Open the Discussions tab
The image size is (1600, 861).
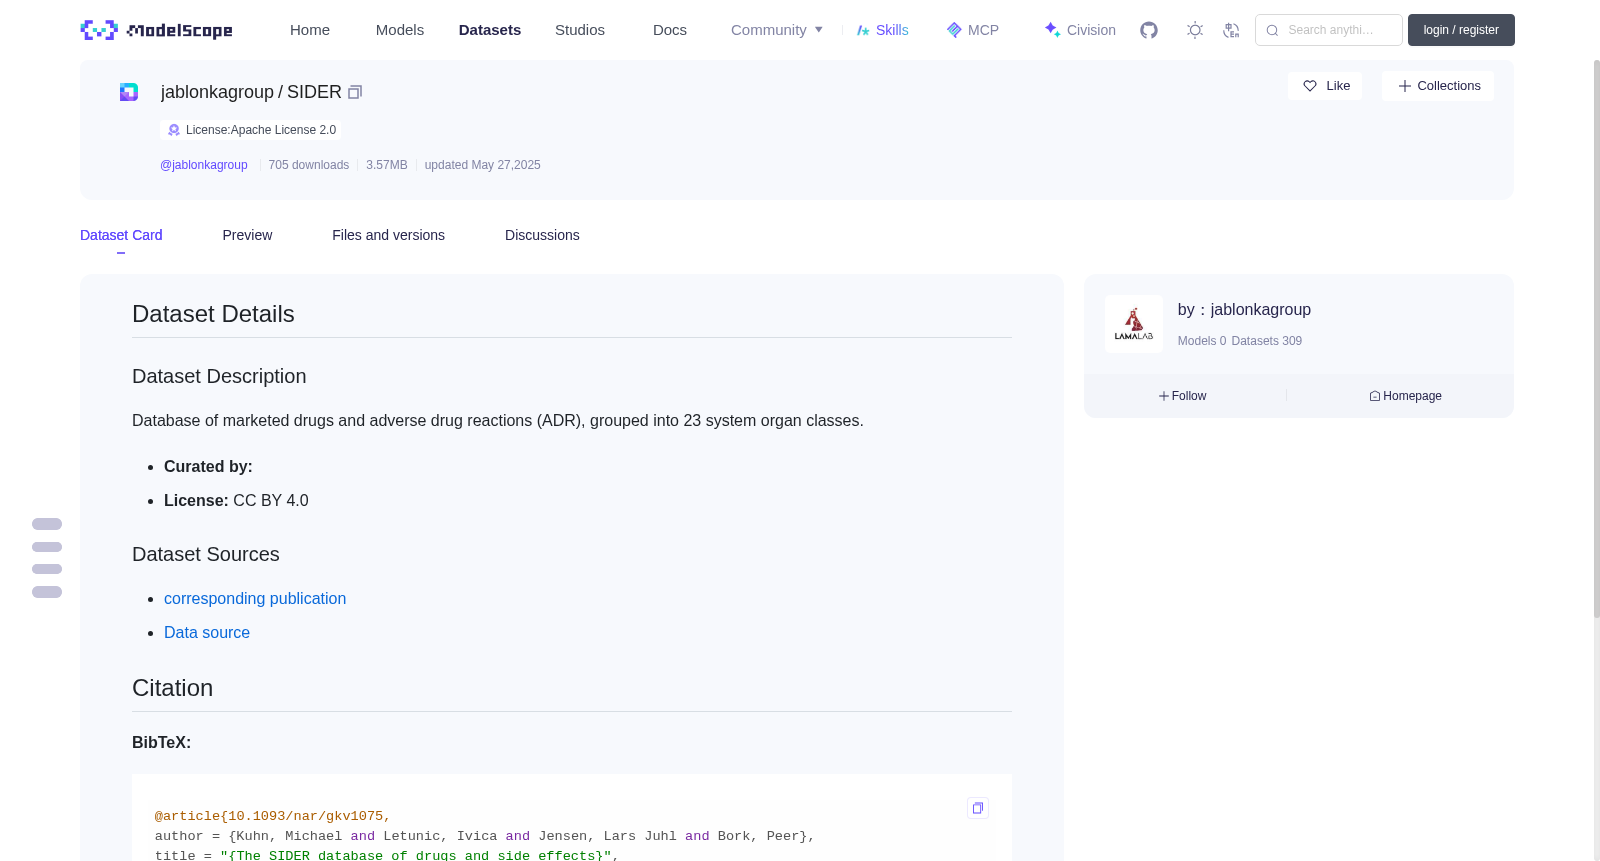tap(542, 235)
